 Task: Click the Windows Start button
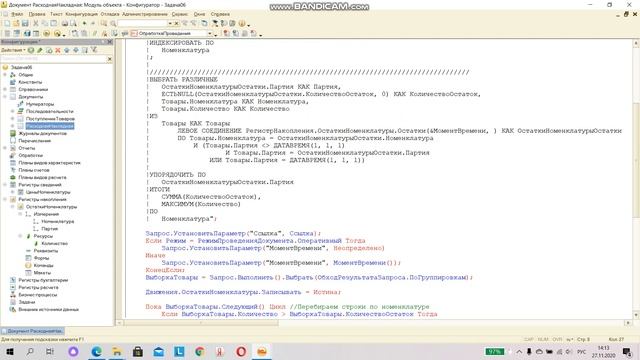(x=10, y=351)
